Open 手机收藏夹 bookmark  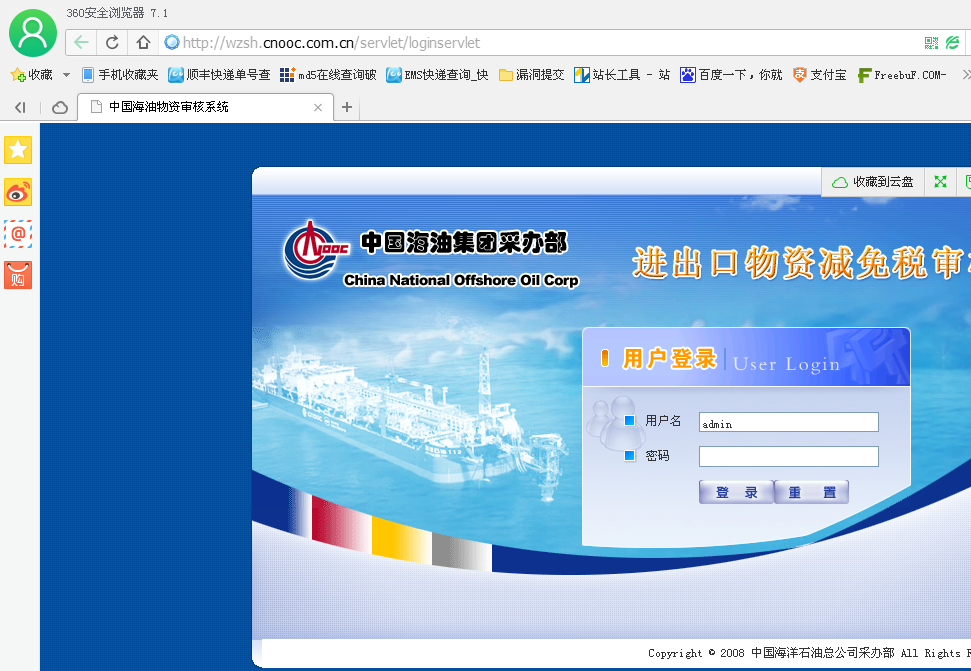[x=120, y=75]
